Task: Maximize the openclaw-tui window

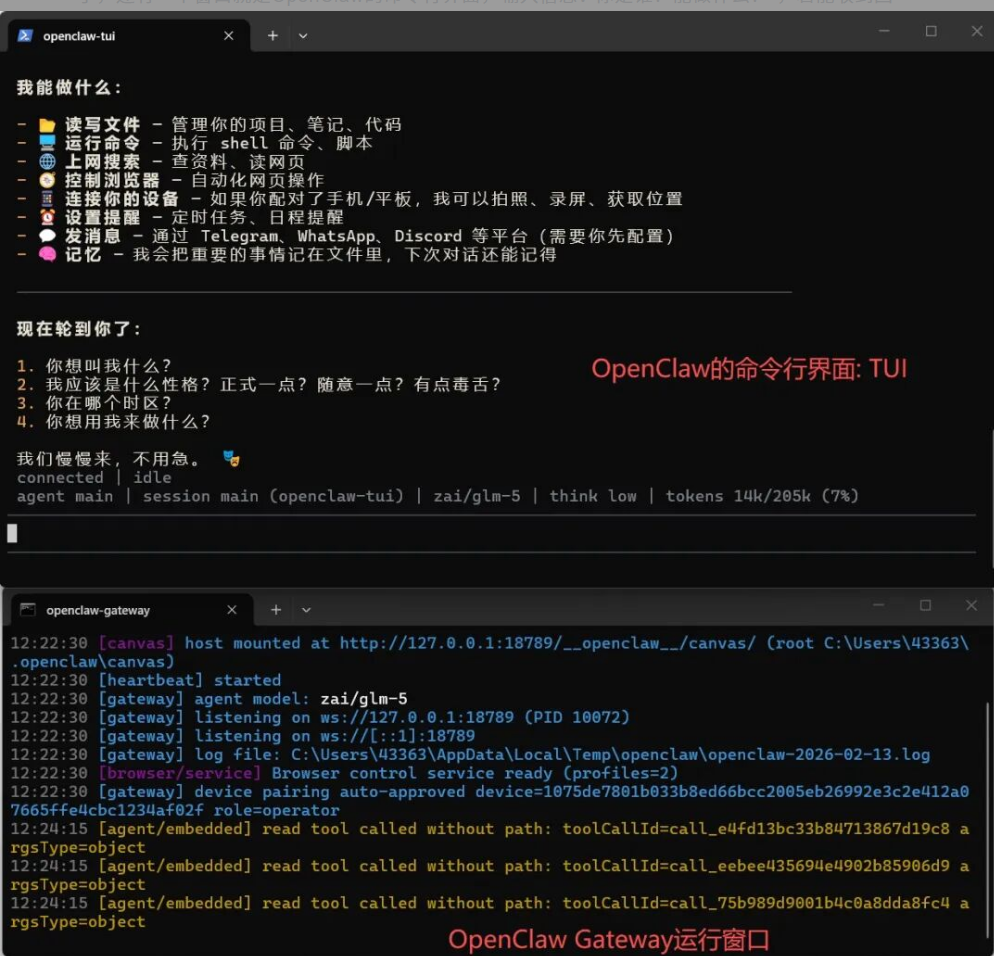Action: 931,30
